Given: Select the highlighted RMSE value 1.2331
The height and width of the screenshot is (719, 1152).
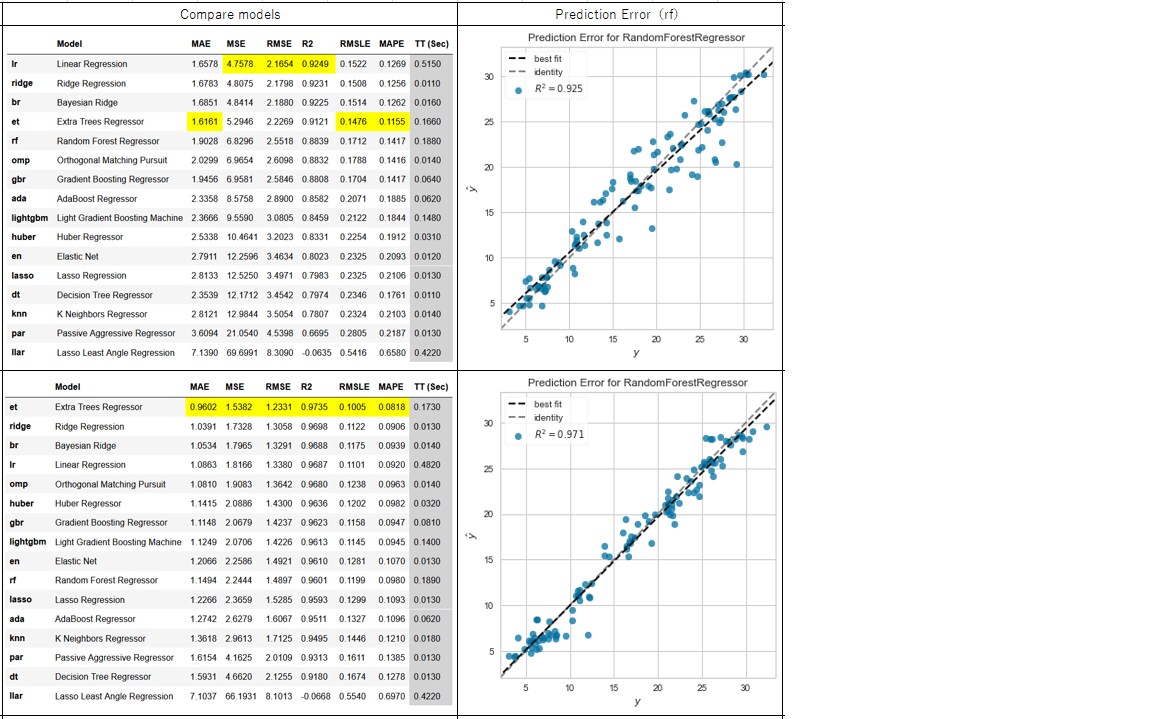Looking at the screenshot, I should point(278,407).
